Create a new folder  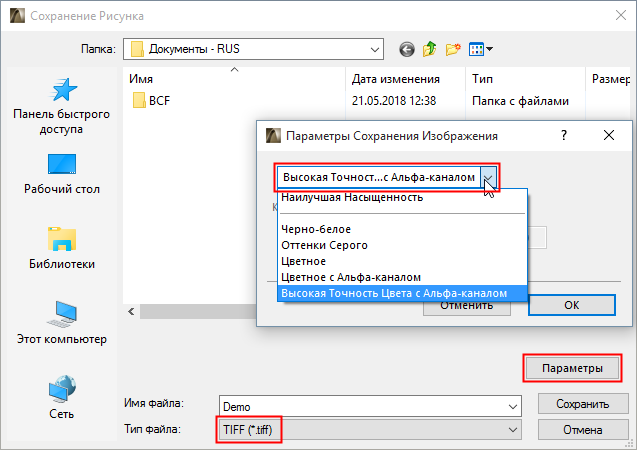click(x=453, y=49)
